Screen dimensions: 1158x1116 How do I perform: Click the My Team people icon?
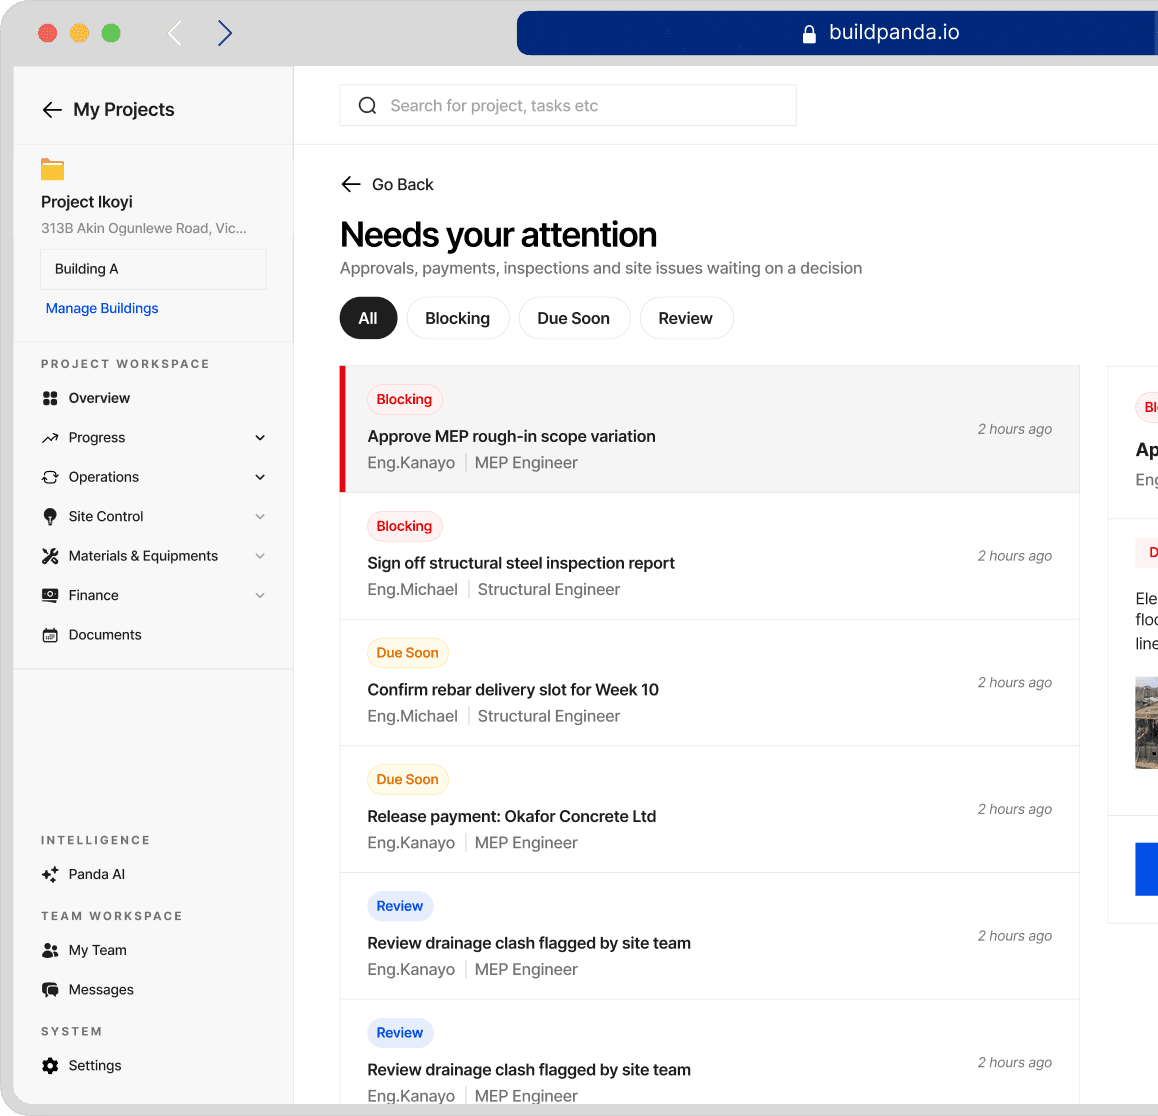[50, 951]
